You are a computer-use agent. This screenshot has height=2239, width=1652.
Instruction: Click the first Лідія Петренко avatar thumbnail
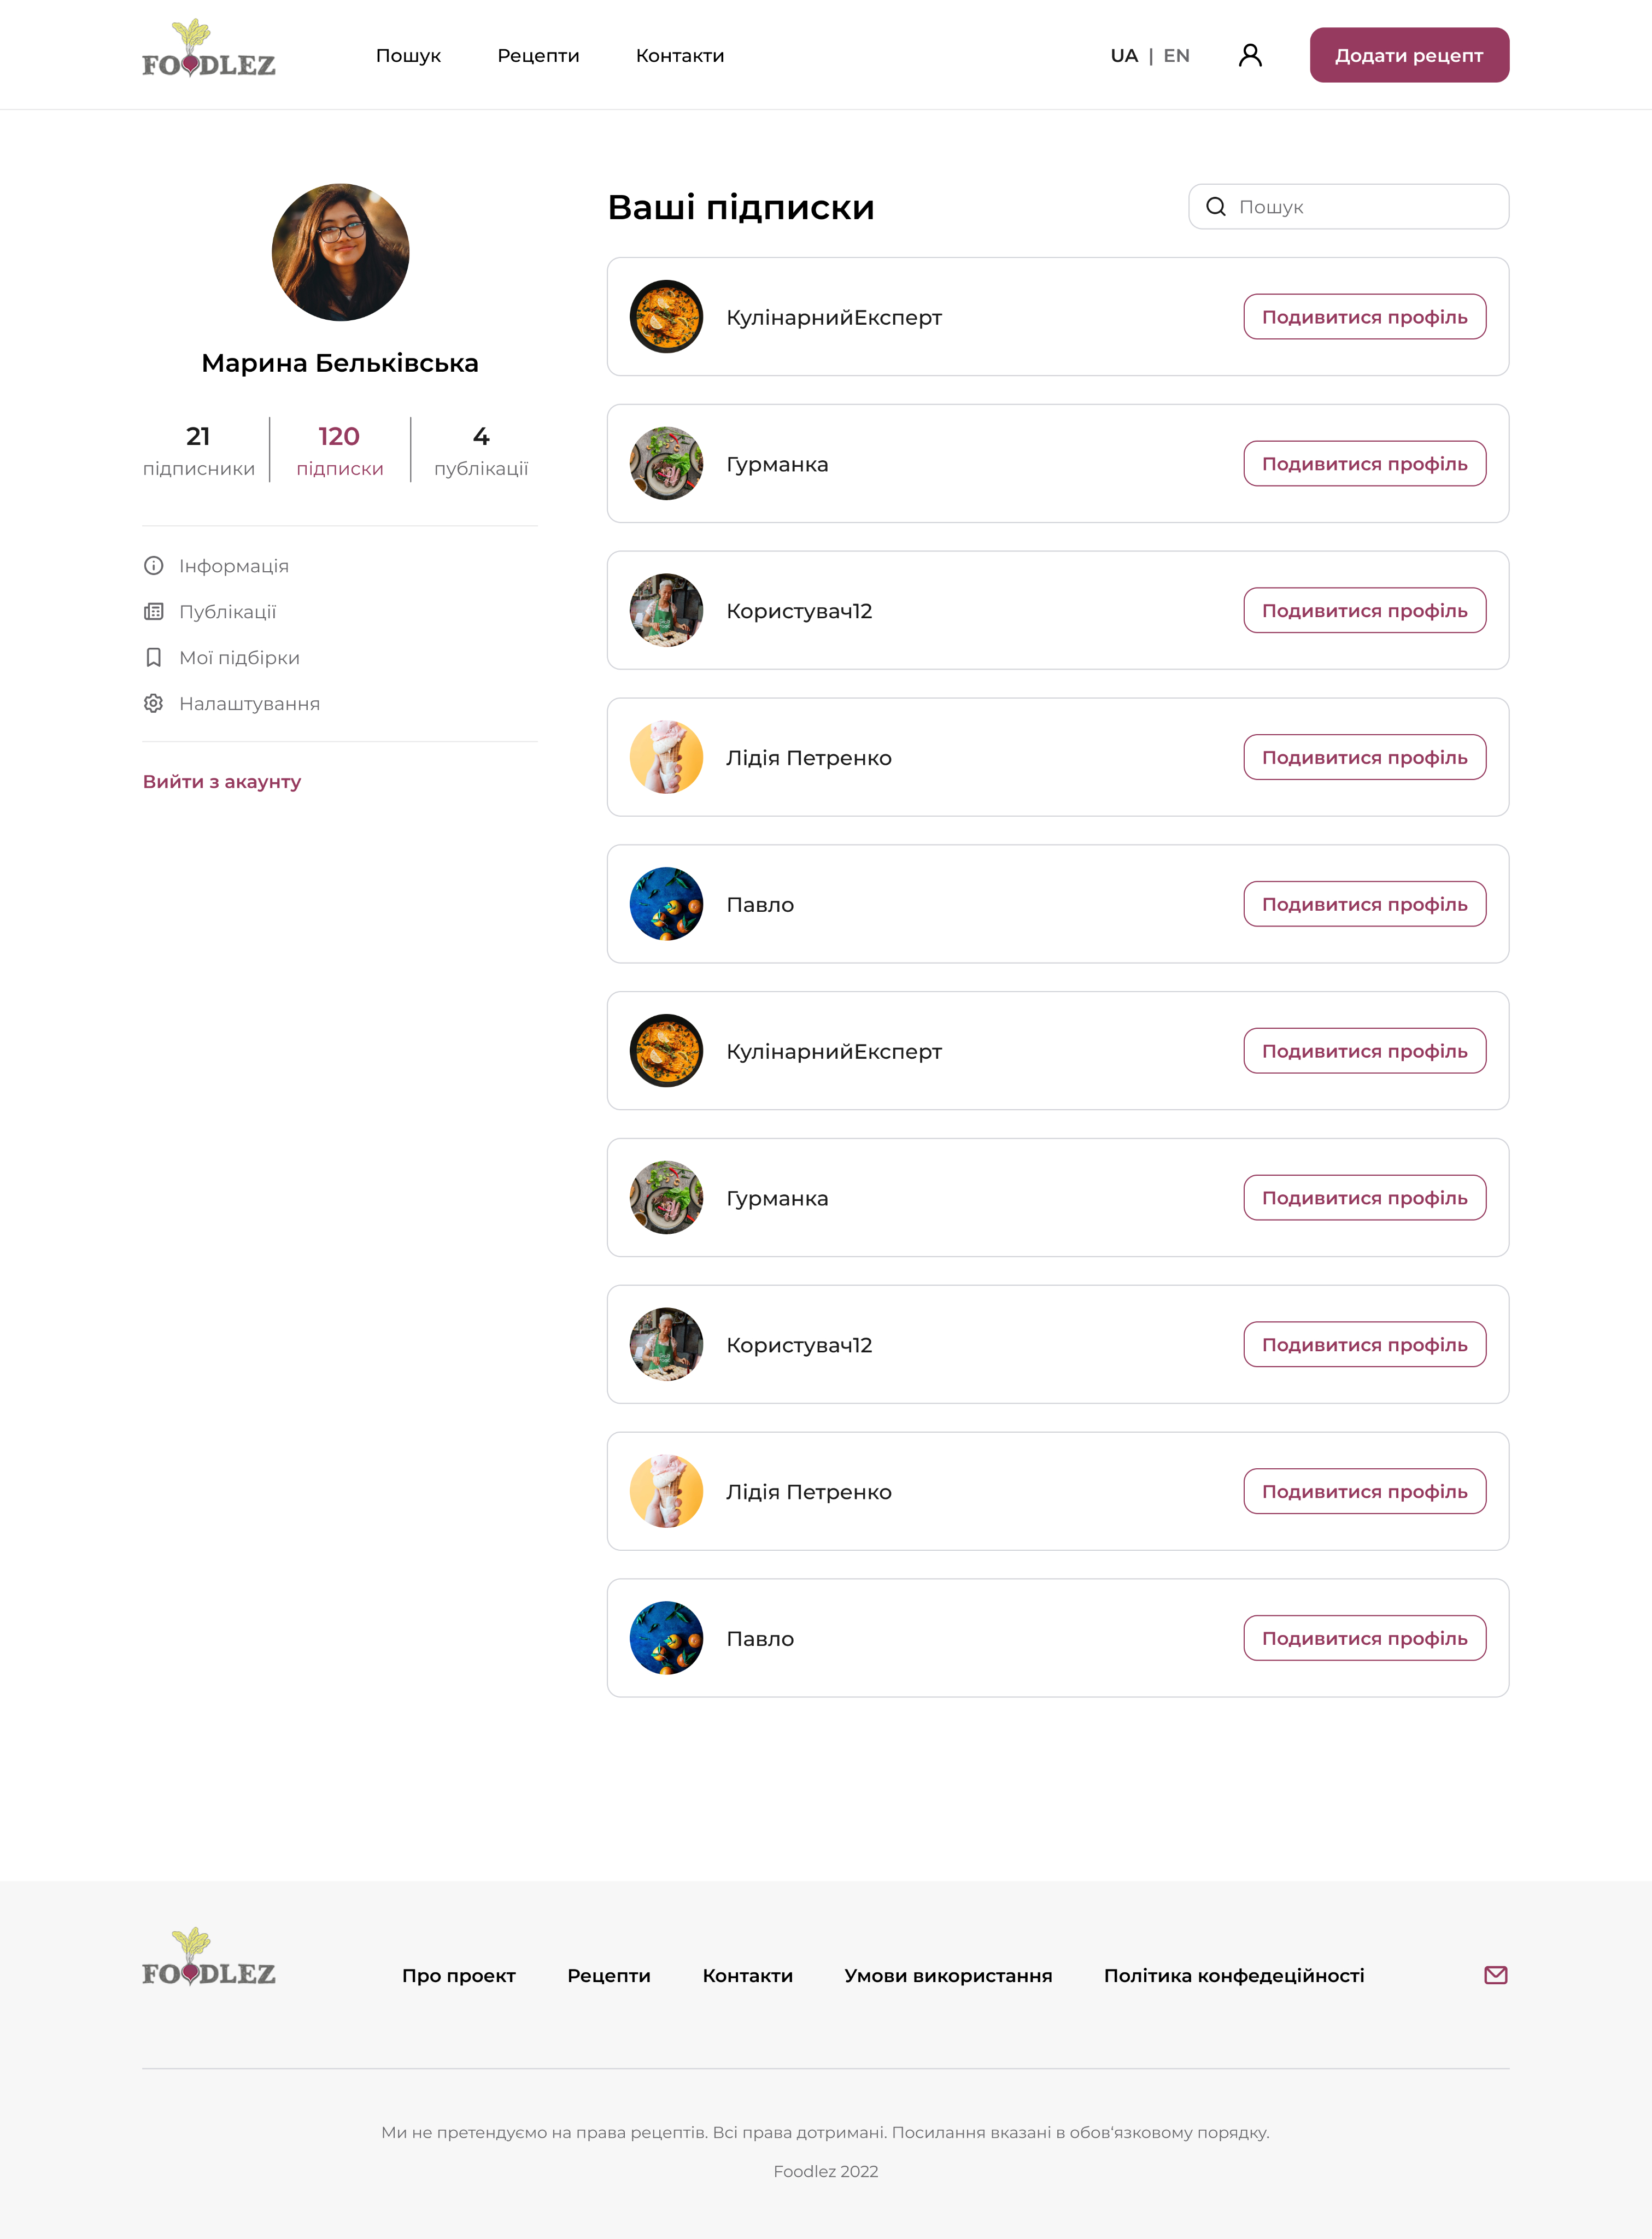click(666, 758)
